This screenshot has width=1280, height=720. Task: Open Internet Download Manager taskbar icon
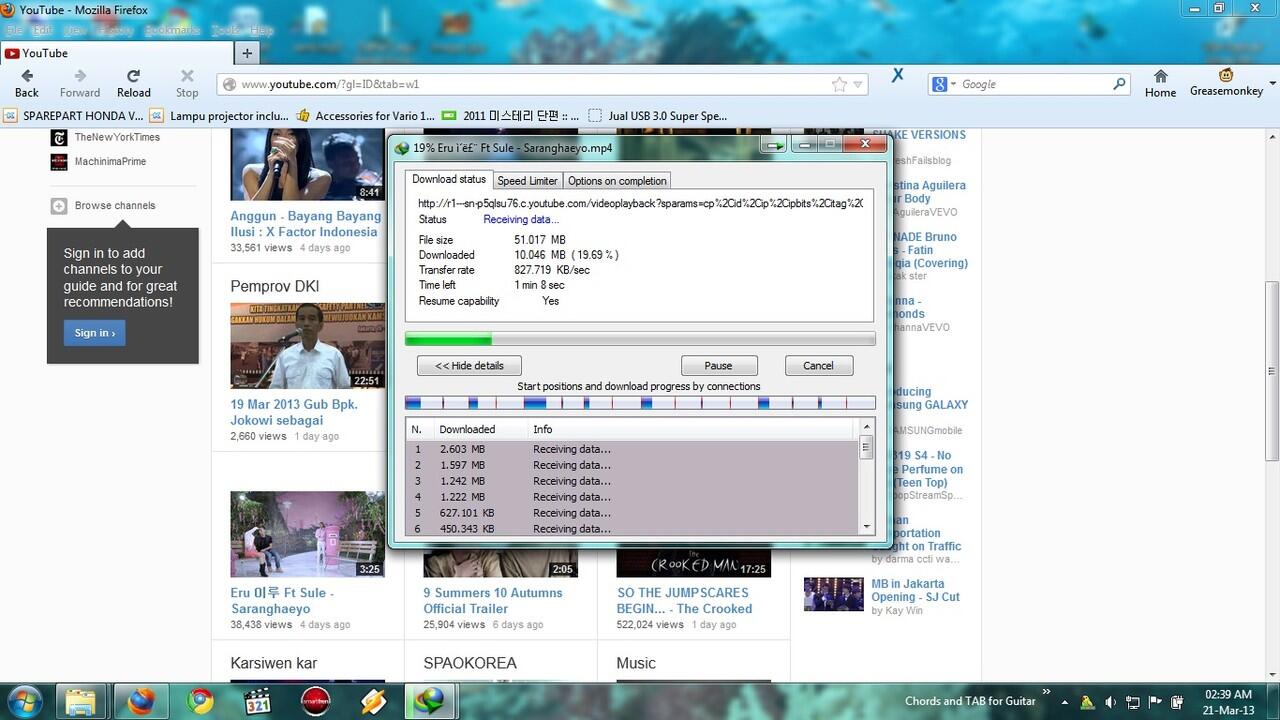431,702
